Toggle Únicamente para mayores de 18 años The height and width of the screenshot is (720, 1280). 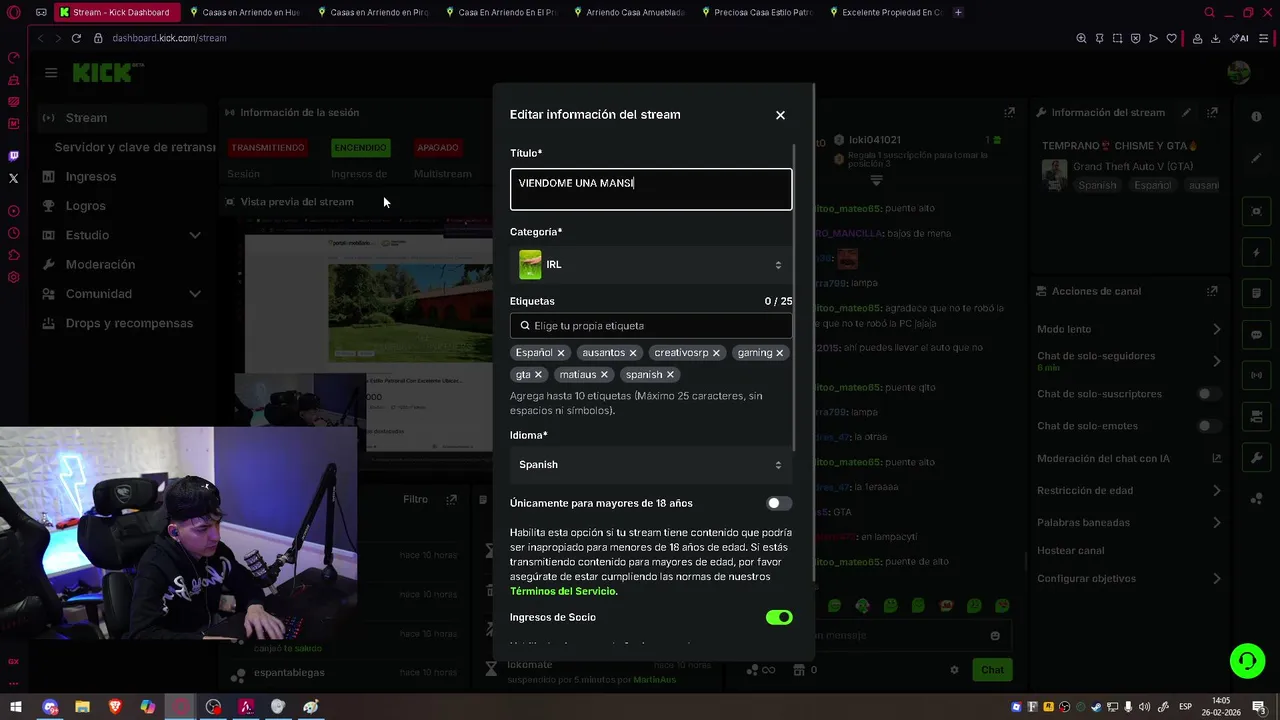pyautogui.click(x=779, y=503)
